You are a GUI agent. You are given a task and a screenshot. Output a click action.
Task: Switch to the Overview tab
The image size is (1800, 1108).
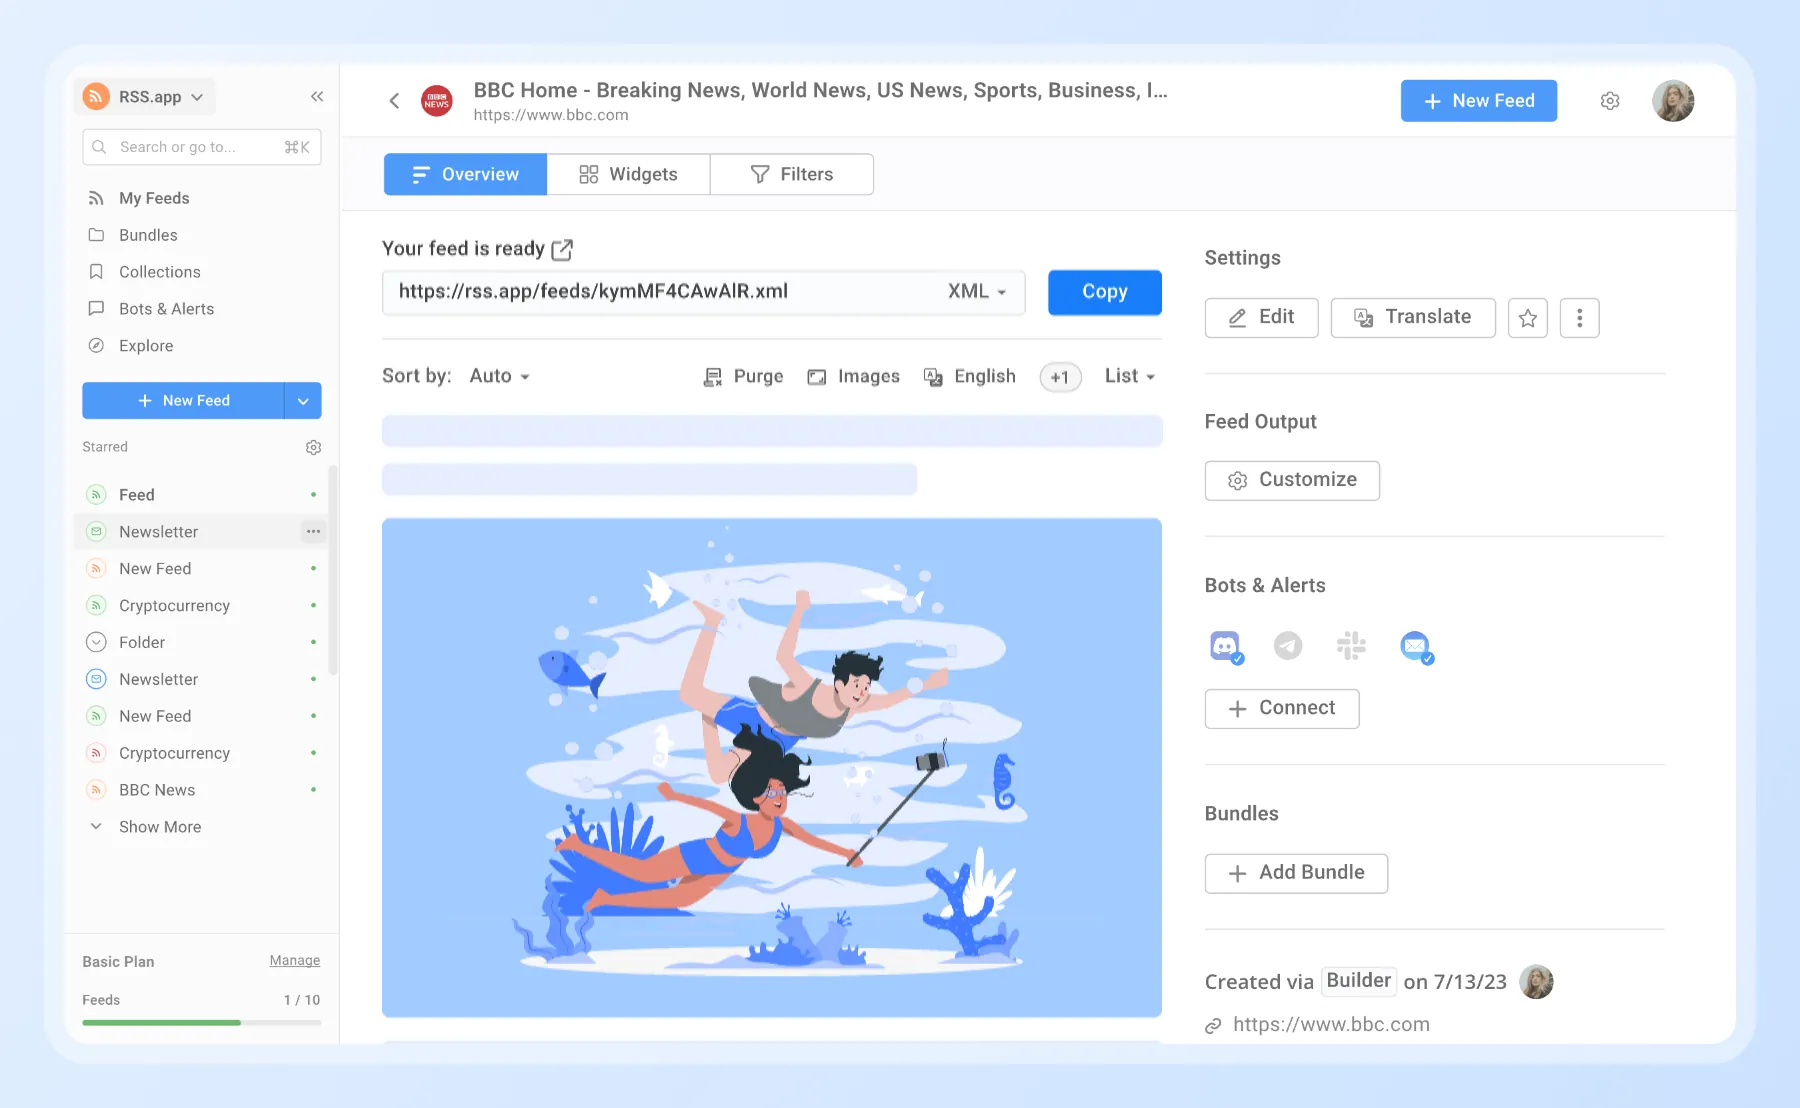pyautogui.click(x=465, y=175)
